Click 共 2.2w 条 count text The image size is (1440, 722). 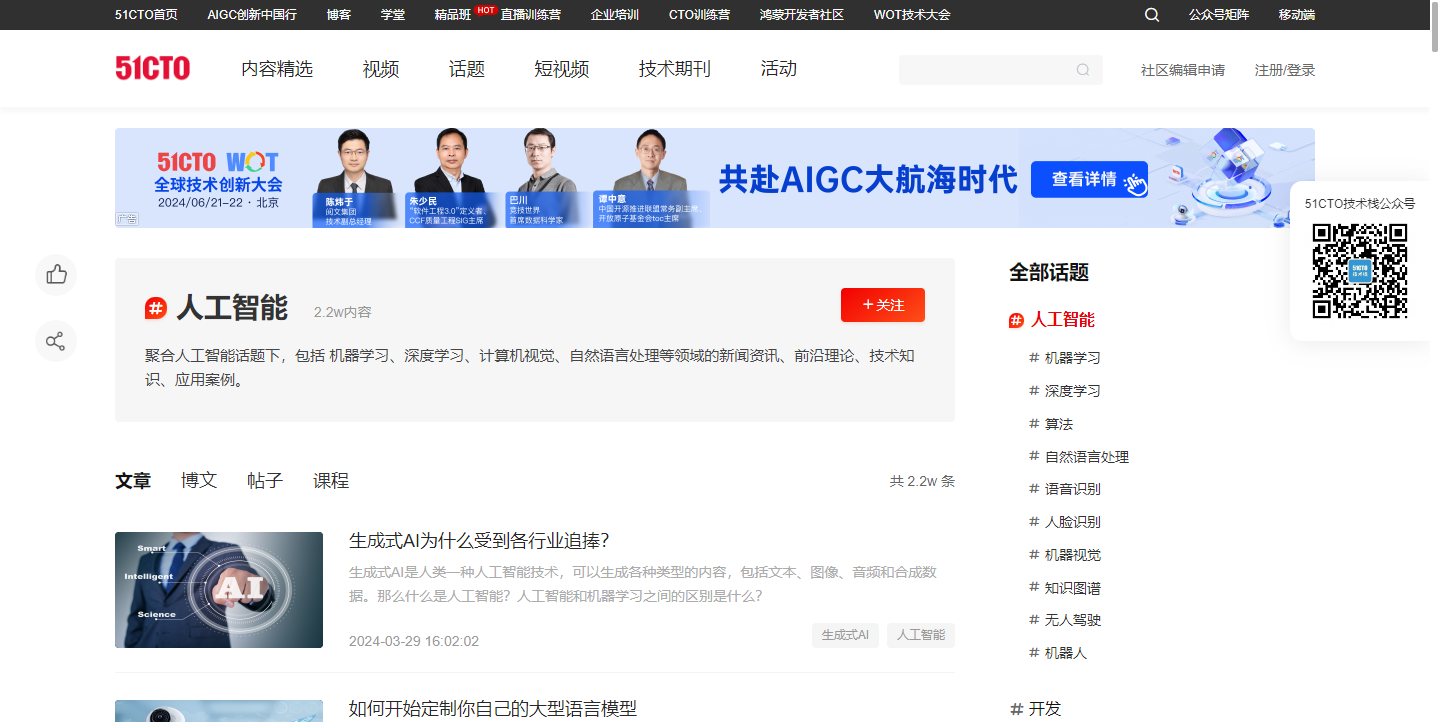(x=922, y=481)
